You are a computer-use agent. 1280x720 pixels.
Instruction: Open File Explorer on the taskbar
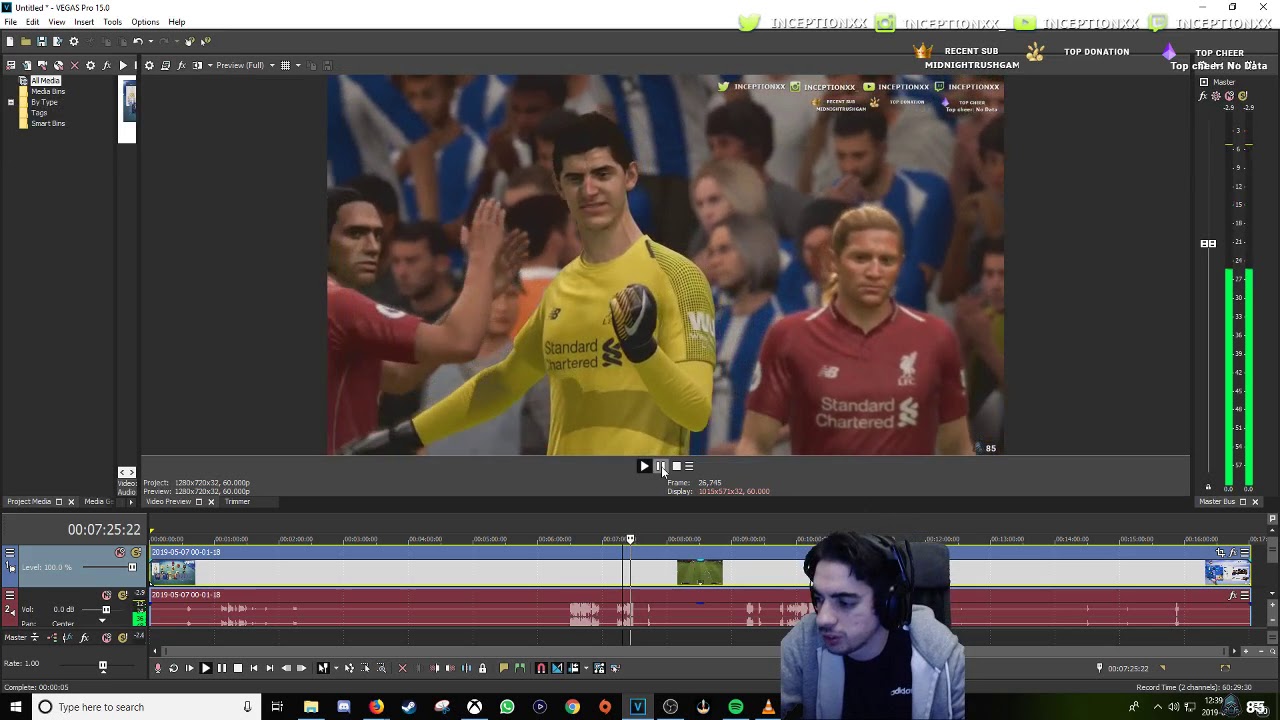[311, 707]
